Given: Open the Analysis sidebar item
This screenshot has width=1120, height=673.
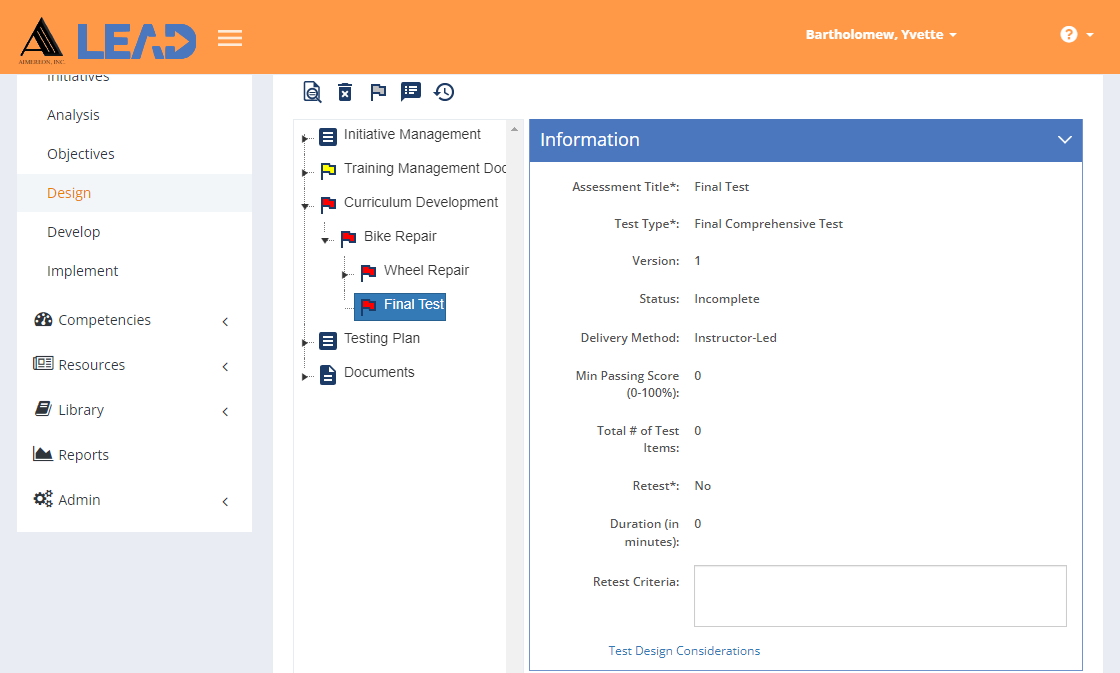Looking at the screenshot, I should pyautogui.click(x=73, y=115).
